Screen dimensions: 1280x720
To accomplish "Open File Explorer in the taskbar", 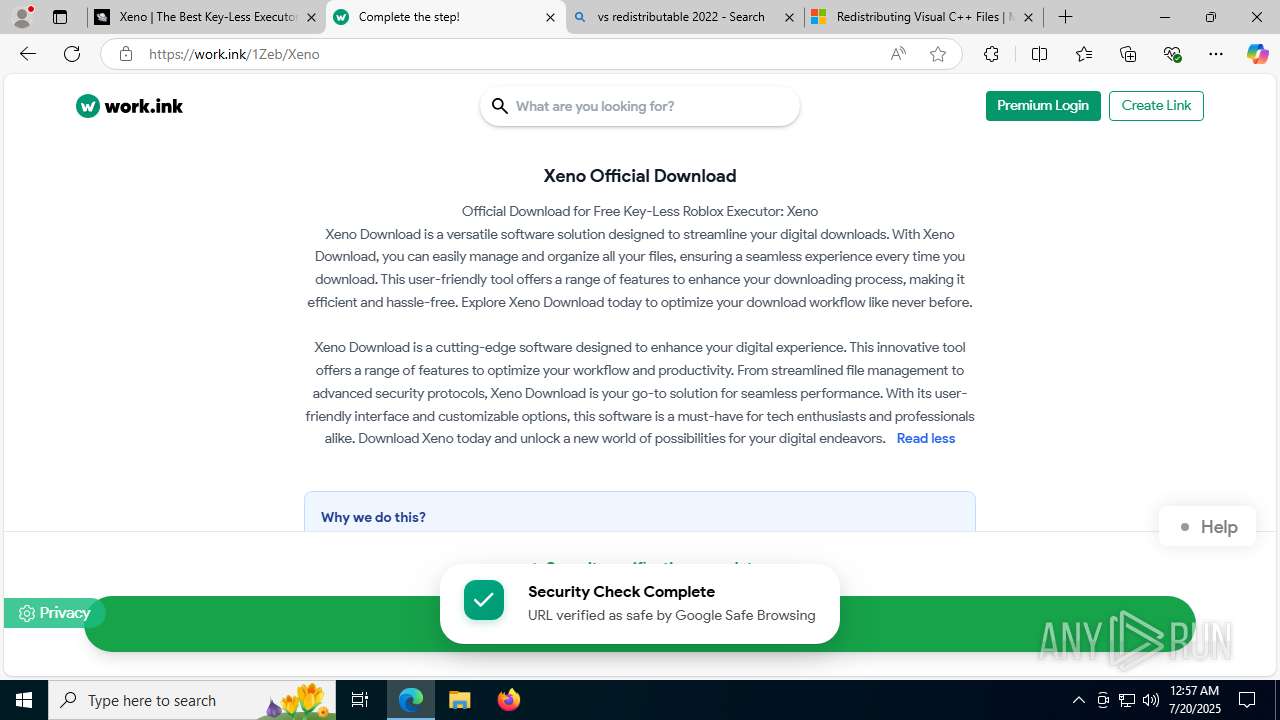I will pyautogui.click(x=459, y=700).
